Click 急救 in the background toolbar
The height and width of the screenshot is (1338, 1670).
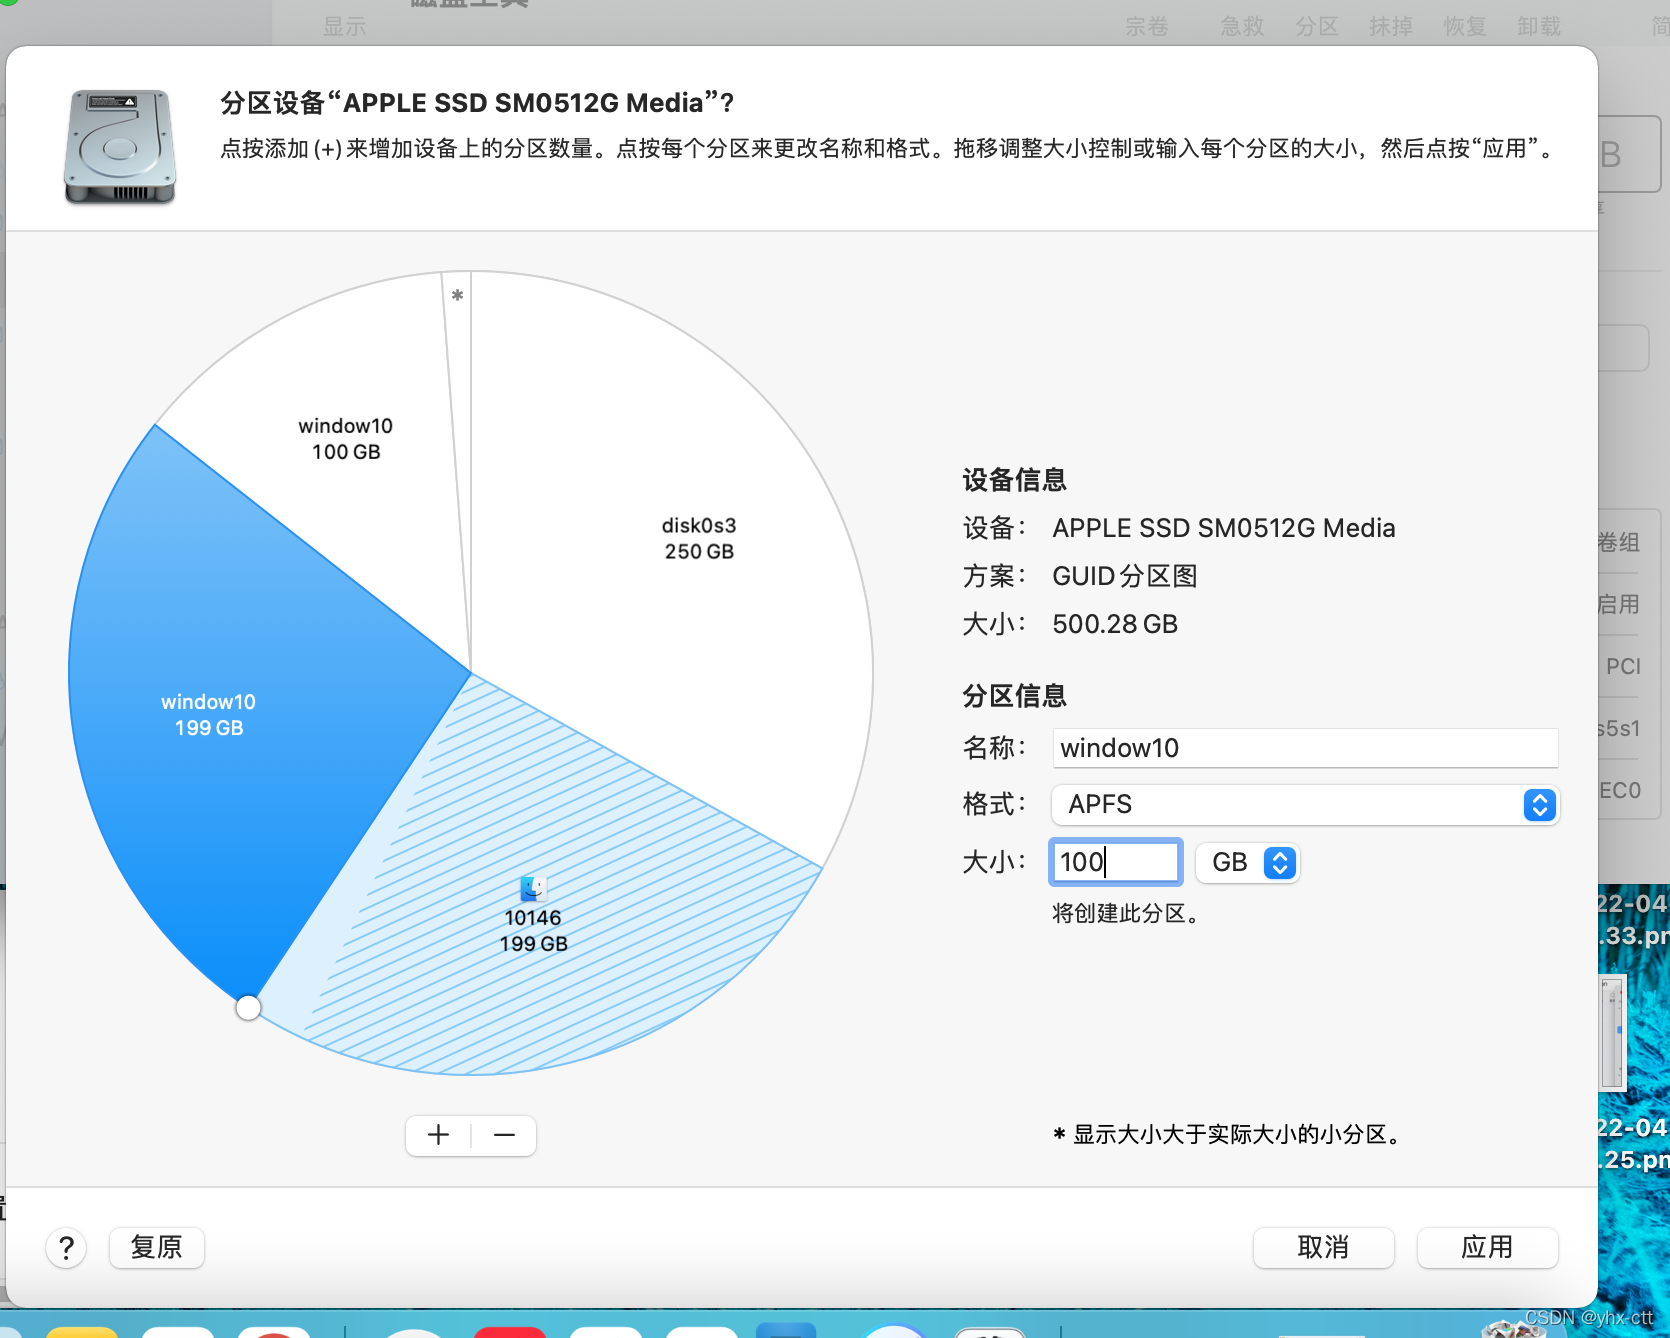1243,26
